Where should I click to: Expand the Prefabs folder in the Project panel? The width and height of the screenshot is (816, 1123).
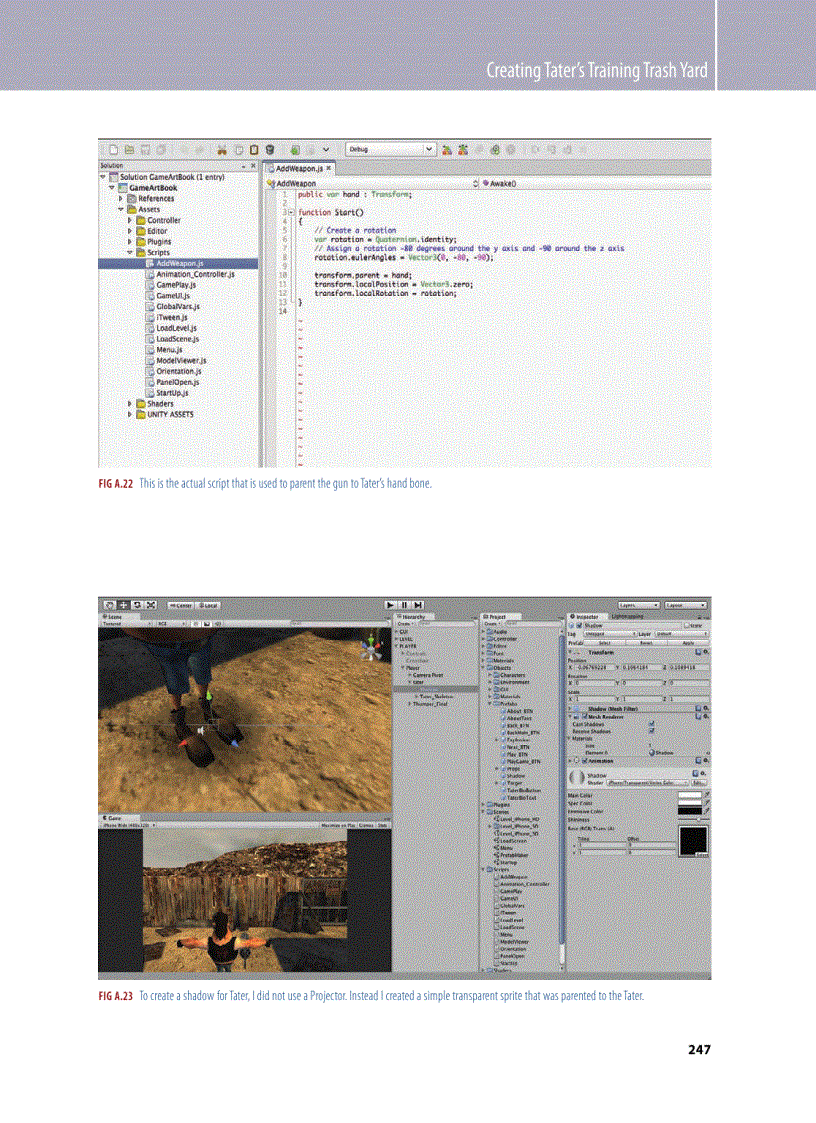click(x=490, y=703)
